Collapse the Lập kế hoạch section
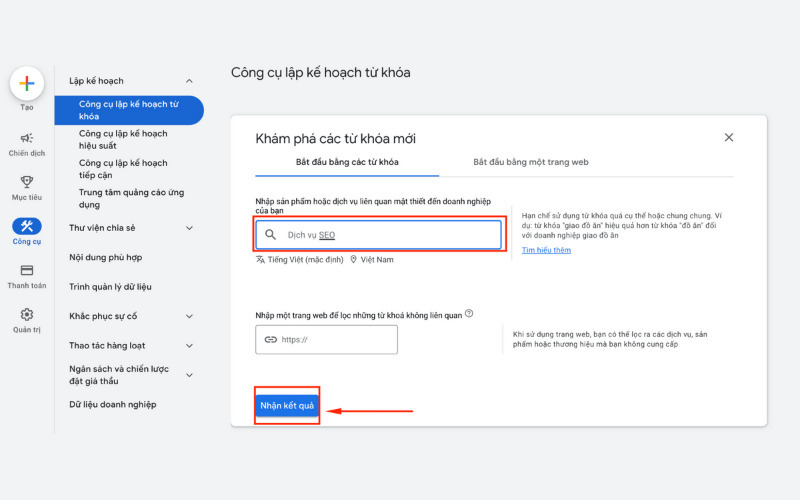The width and height of the screenshot is (800, 500). [189, 81]
